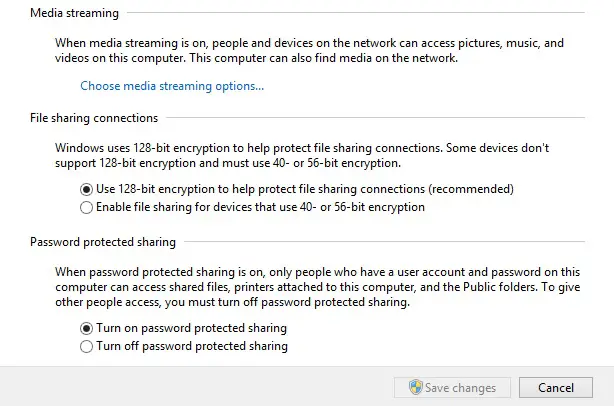This screenshot has width=614, height=406.
Task: Click the shield icon on Save changes
Action: (415, 387)
